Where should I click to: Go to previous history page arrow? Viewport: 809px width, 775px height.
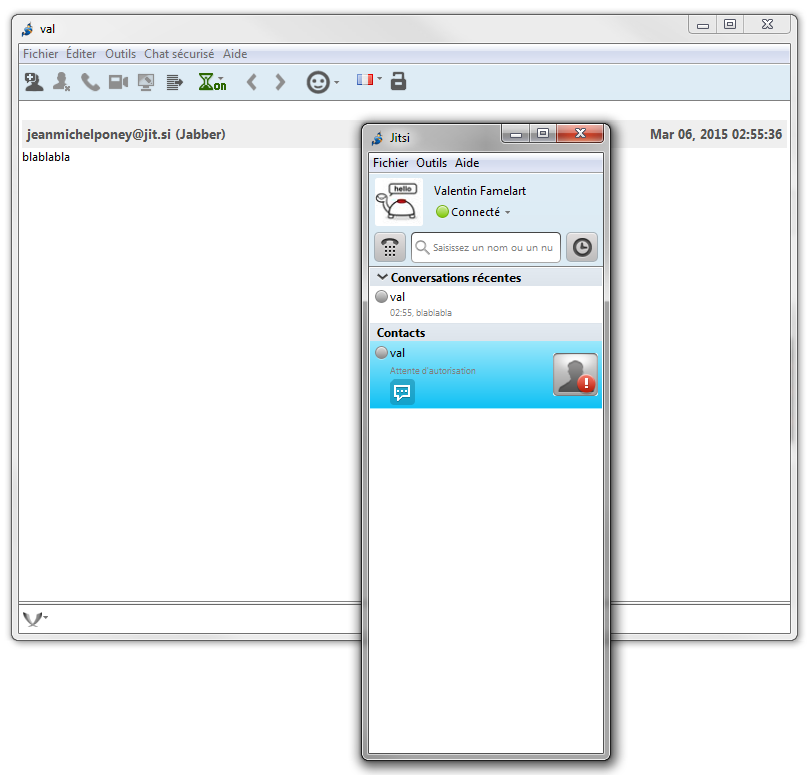click(252, 82)
